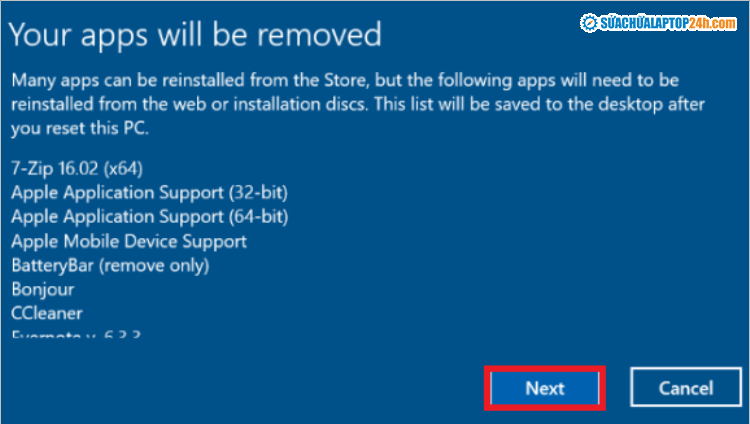Click the Next button
The width and height of the screenshot is (750, 424).
(544, 388)
